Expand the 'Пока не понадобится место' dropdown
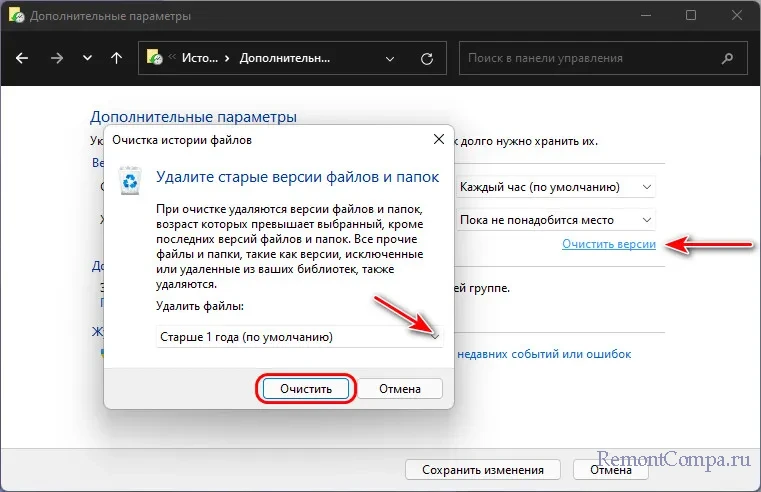Image resolution: width=761 pixels, height=492 pixels. coord(556,219)
